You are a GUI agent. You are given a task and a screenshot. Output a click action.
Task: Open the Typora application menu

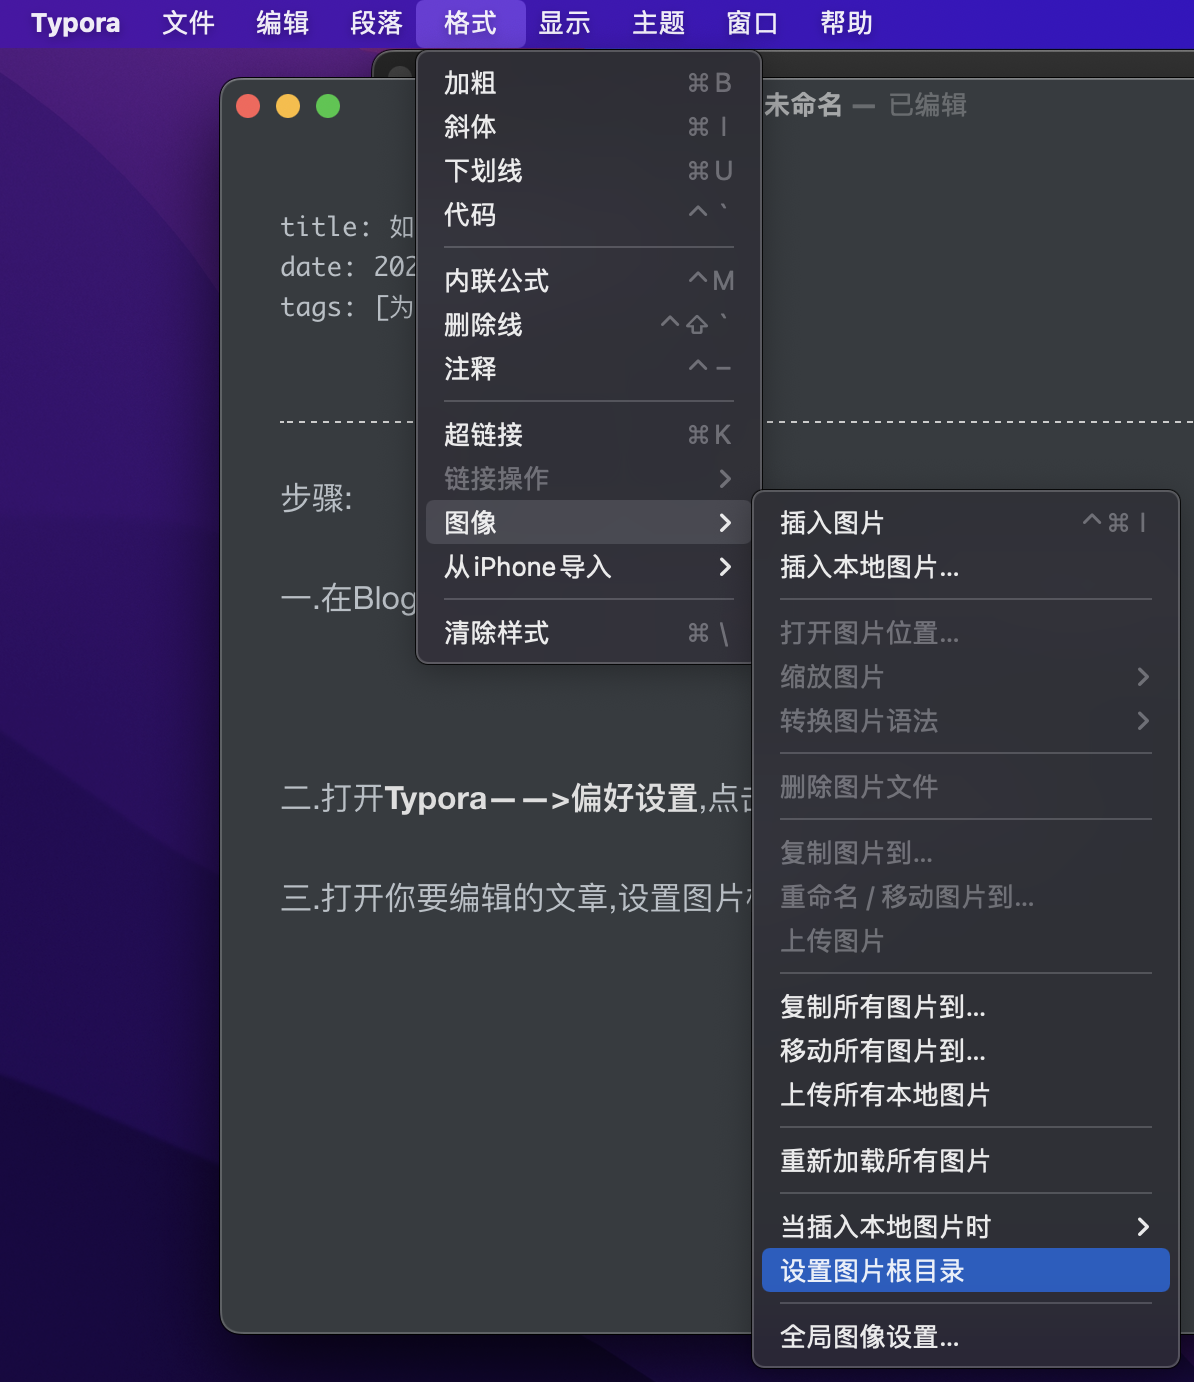pos(76,23)
